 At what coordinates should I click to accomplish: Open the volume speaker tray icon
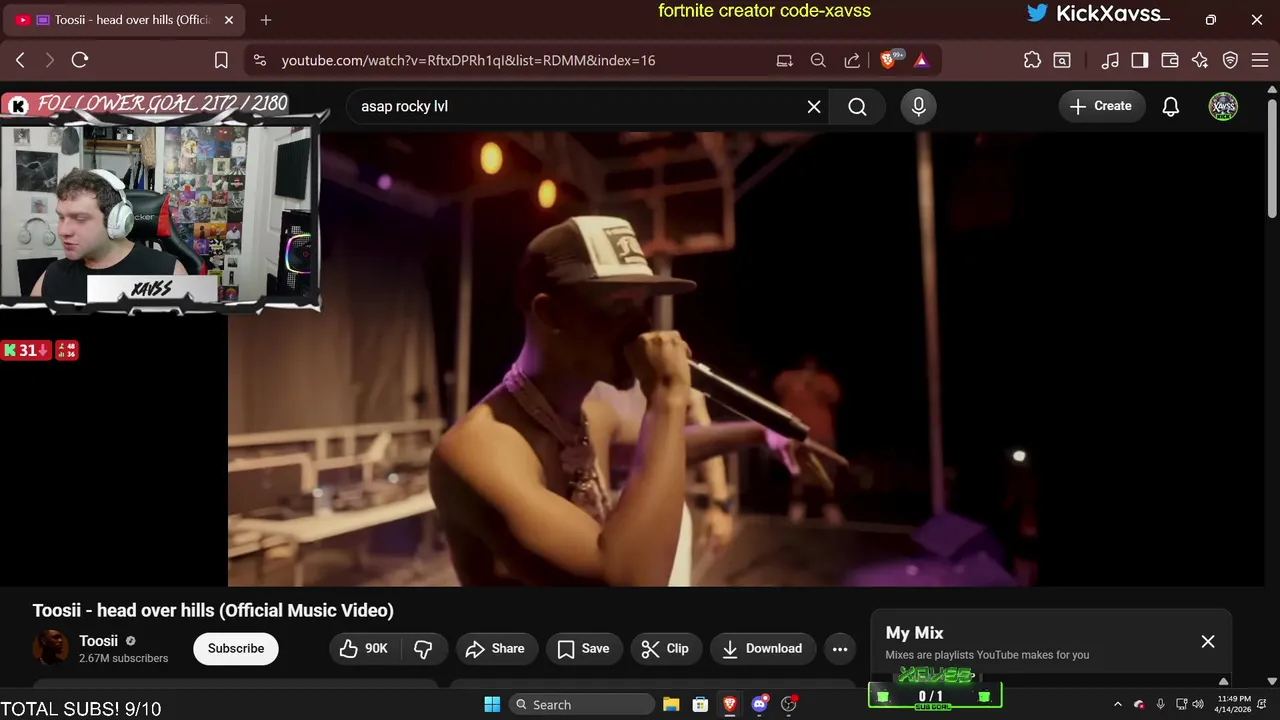click(x=1197, y=704)
